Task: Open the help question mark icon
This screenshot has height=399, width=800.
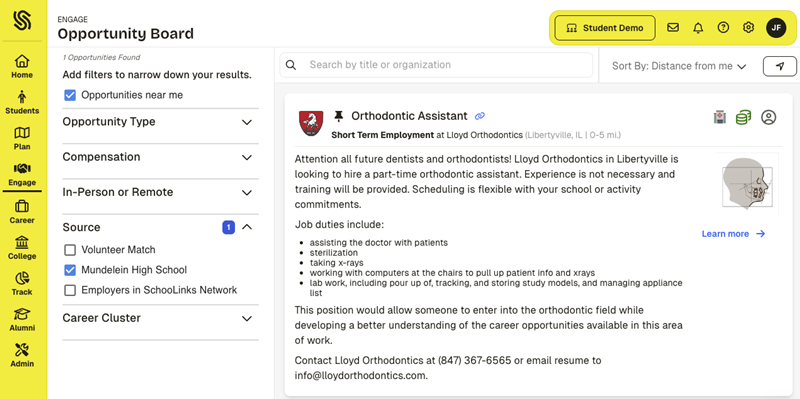Action: point(723,28)
